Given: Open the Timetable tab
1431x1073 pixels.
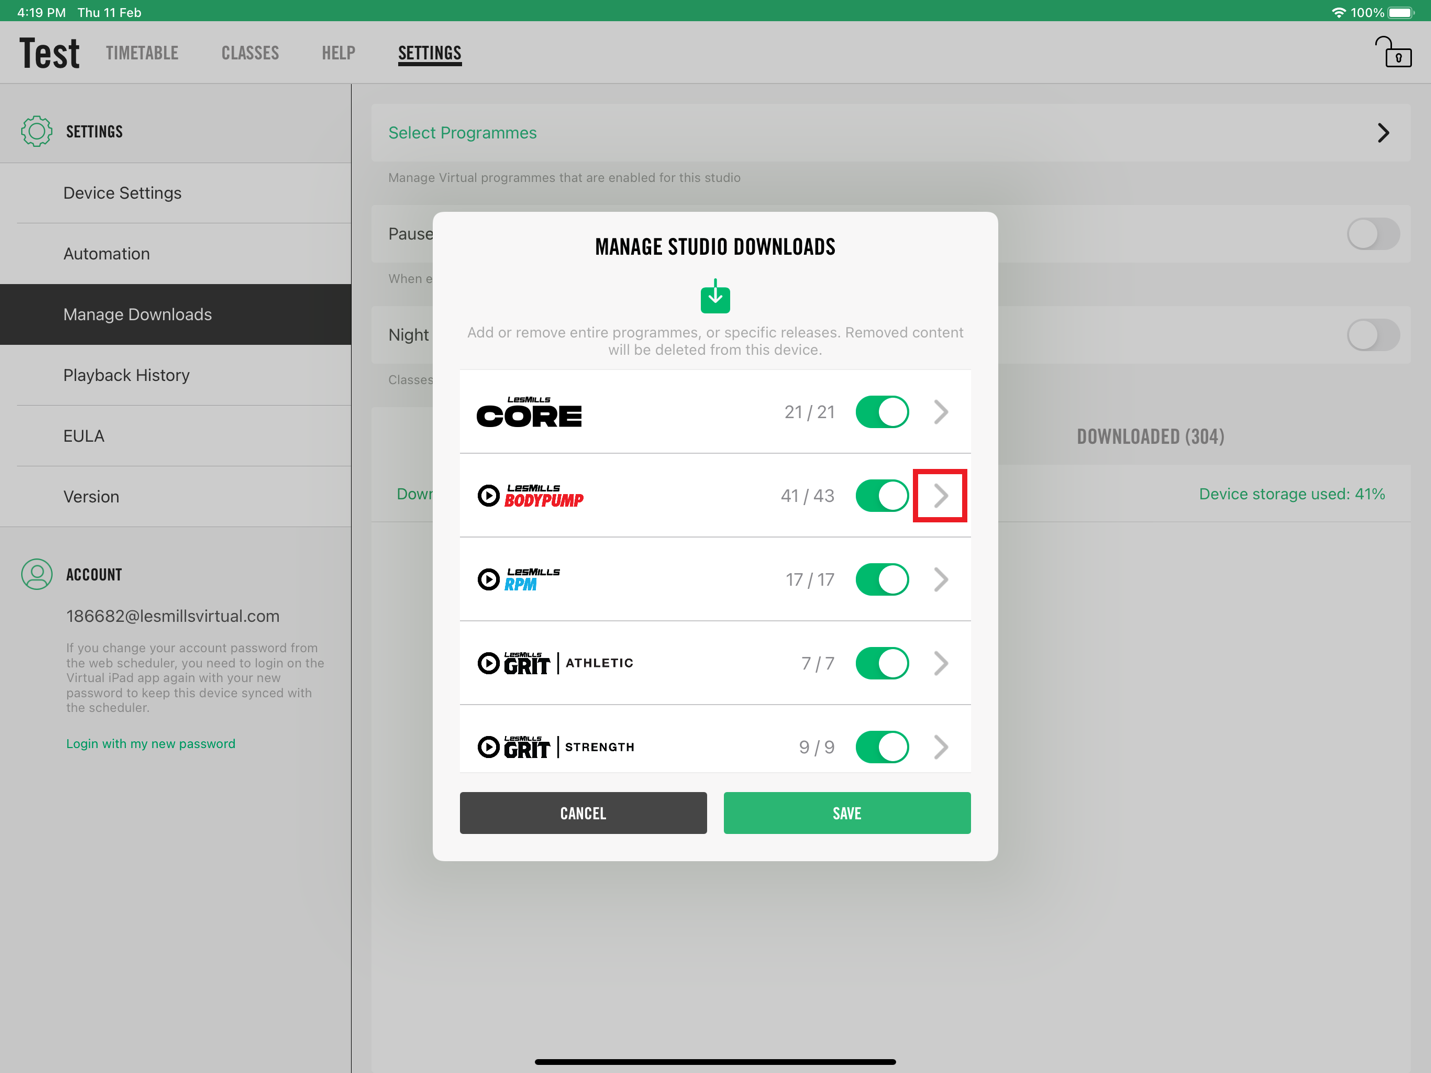Looking at the screenshot, I should tap(142, 53).
